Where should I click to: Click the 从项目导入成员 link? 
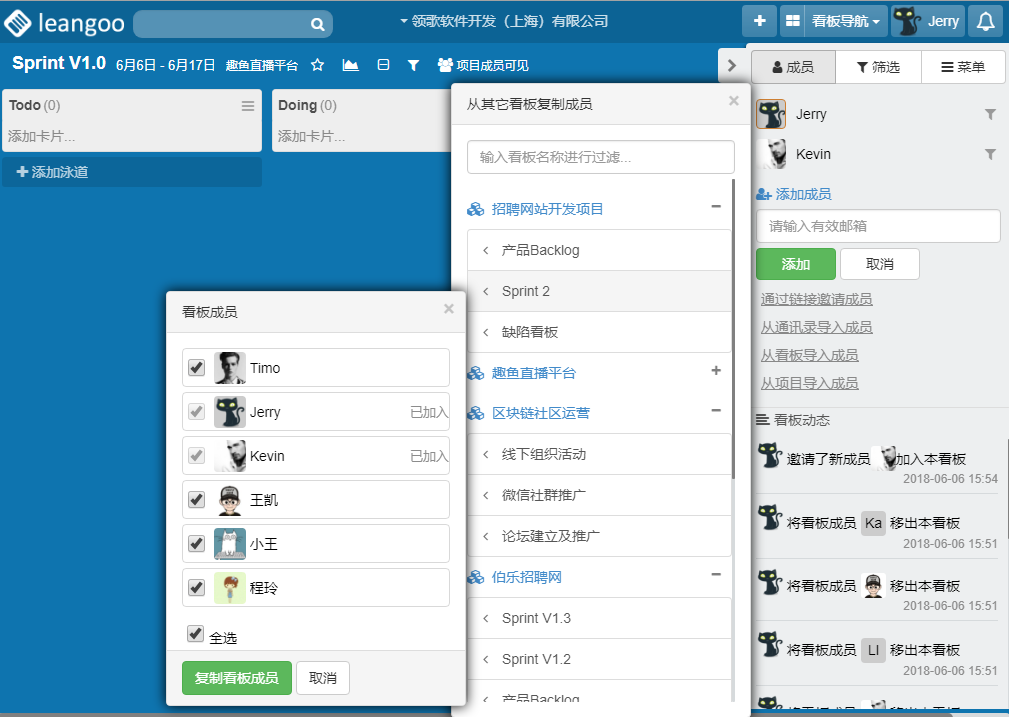(809, 383)
